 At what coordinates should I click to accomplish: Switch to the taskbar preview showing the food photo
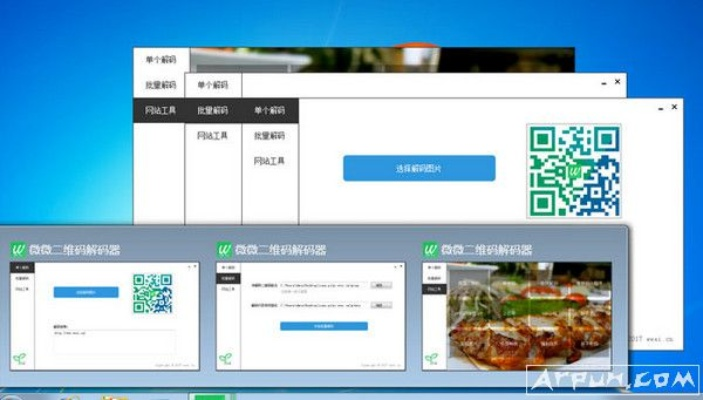[517, 316]
